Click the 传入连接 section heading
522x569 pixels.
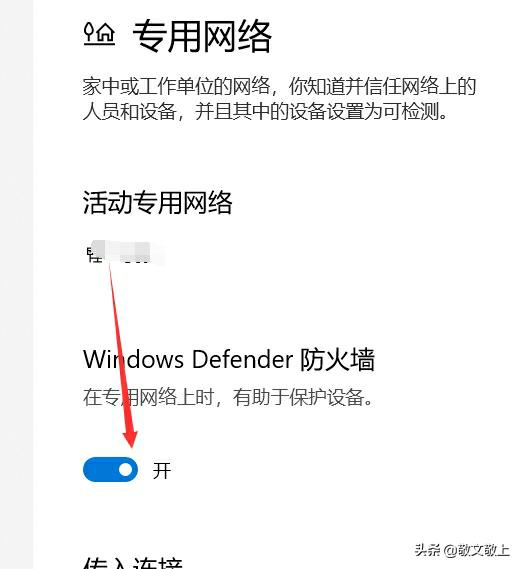click(133, 562)
